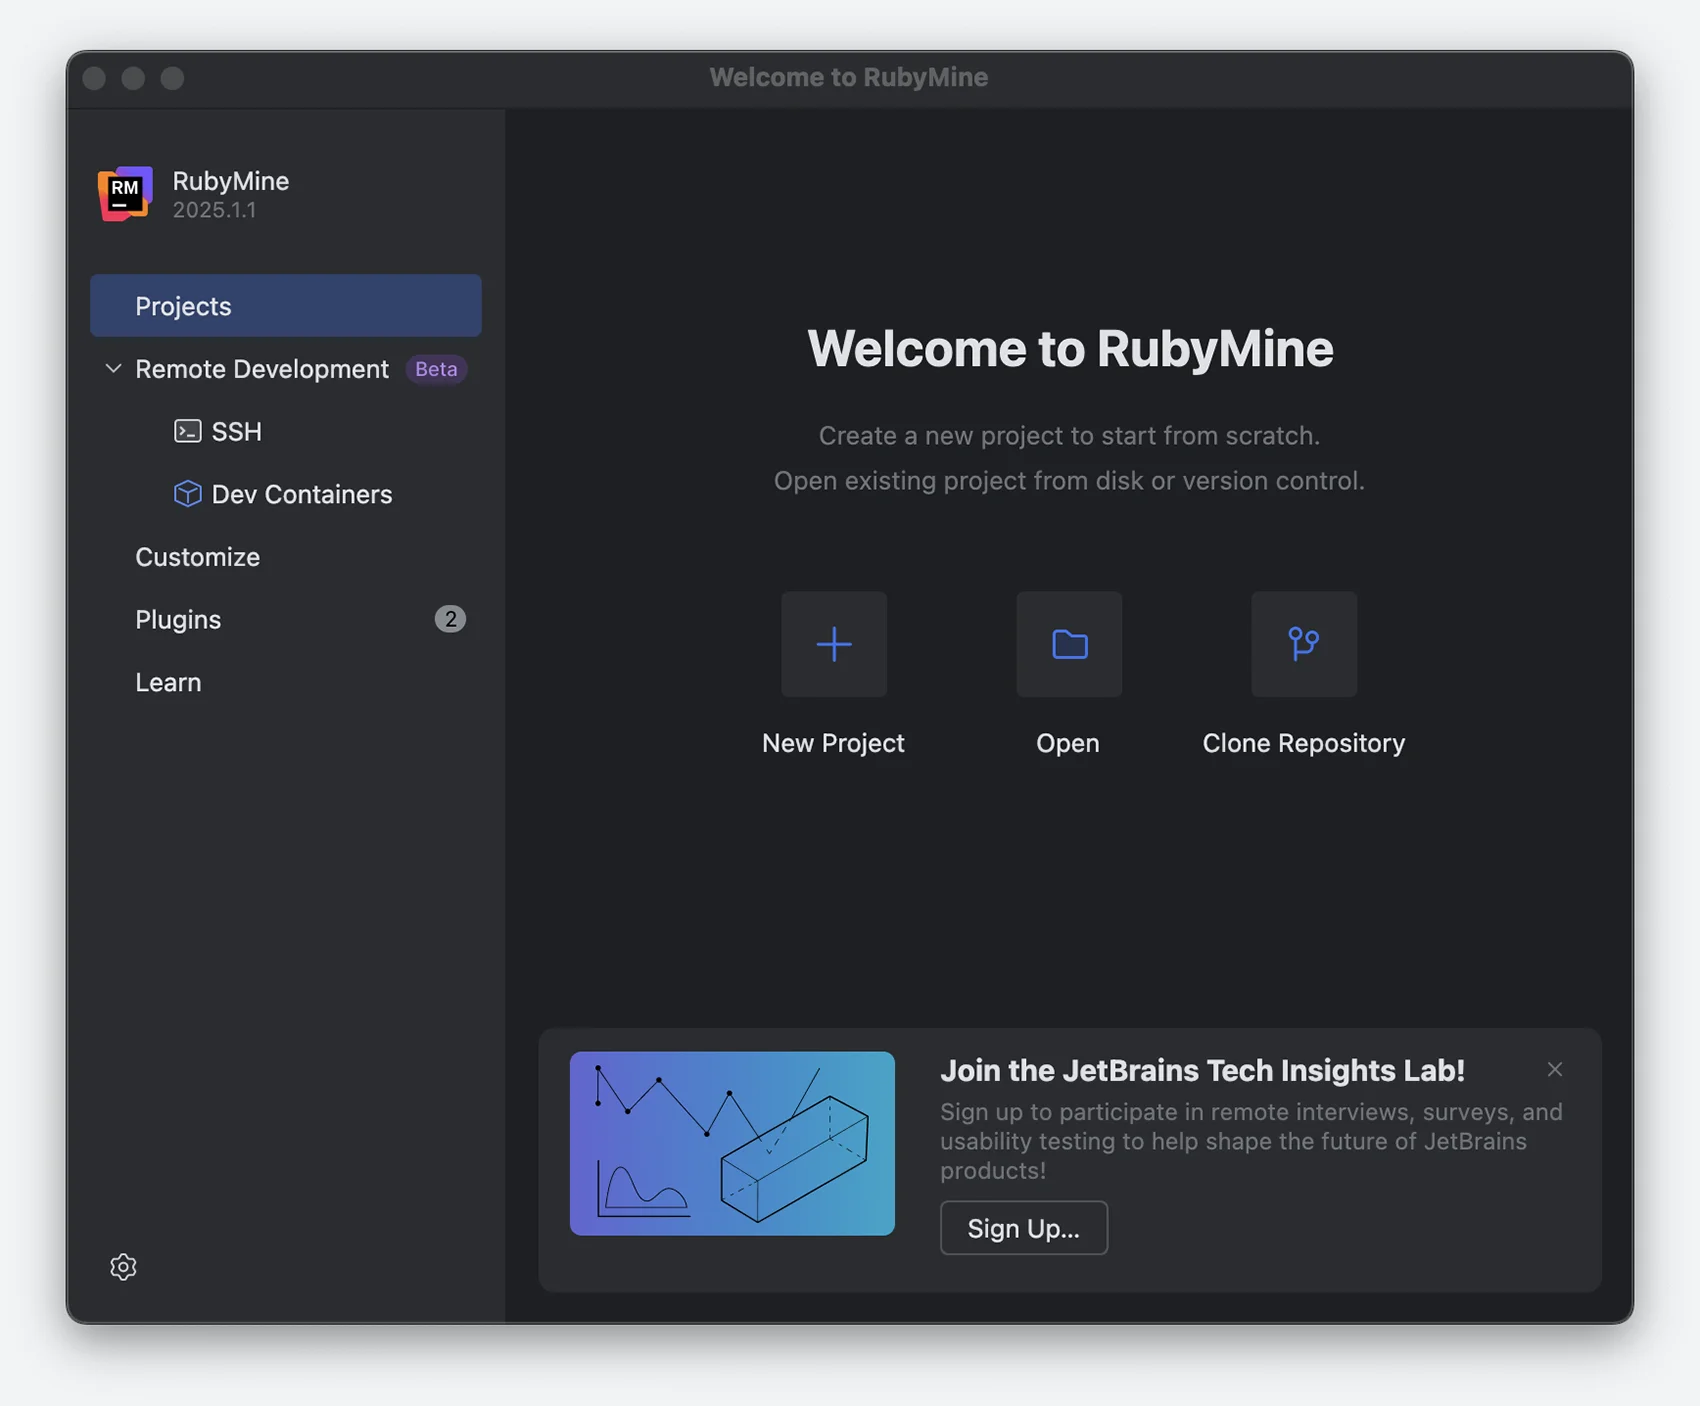Screen dimensions: 1700x1406
Task: Click the RubyMine RM logo
Action: 125,193
